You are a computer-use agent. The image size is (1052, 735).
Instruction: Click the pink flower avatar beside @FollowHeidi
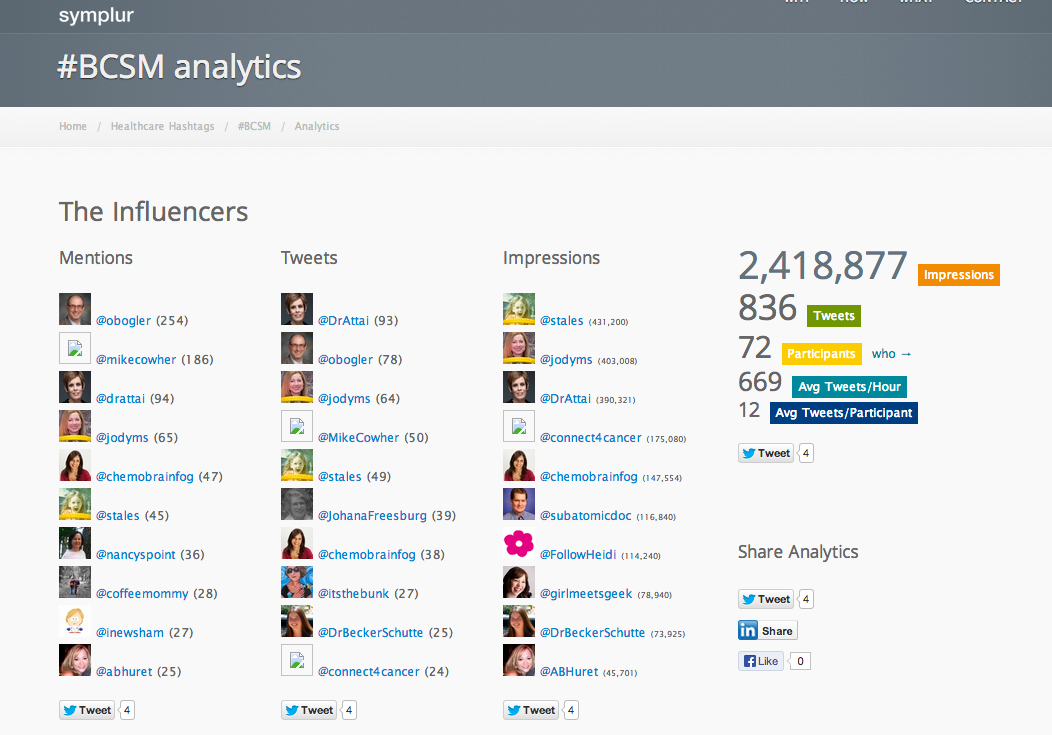coord(519,543)
